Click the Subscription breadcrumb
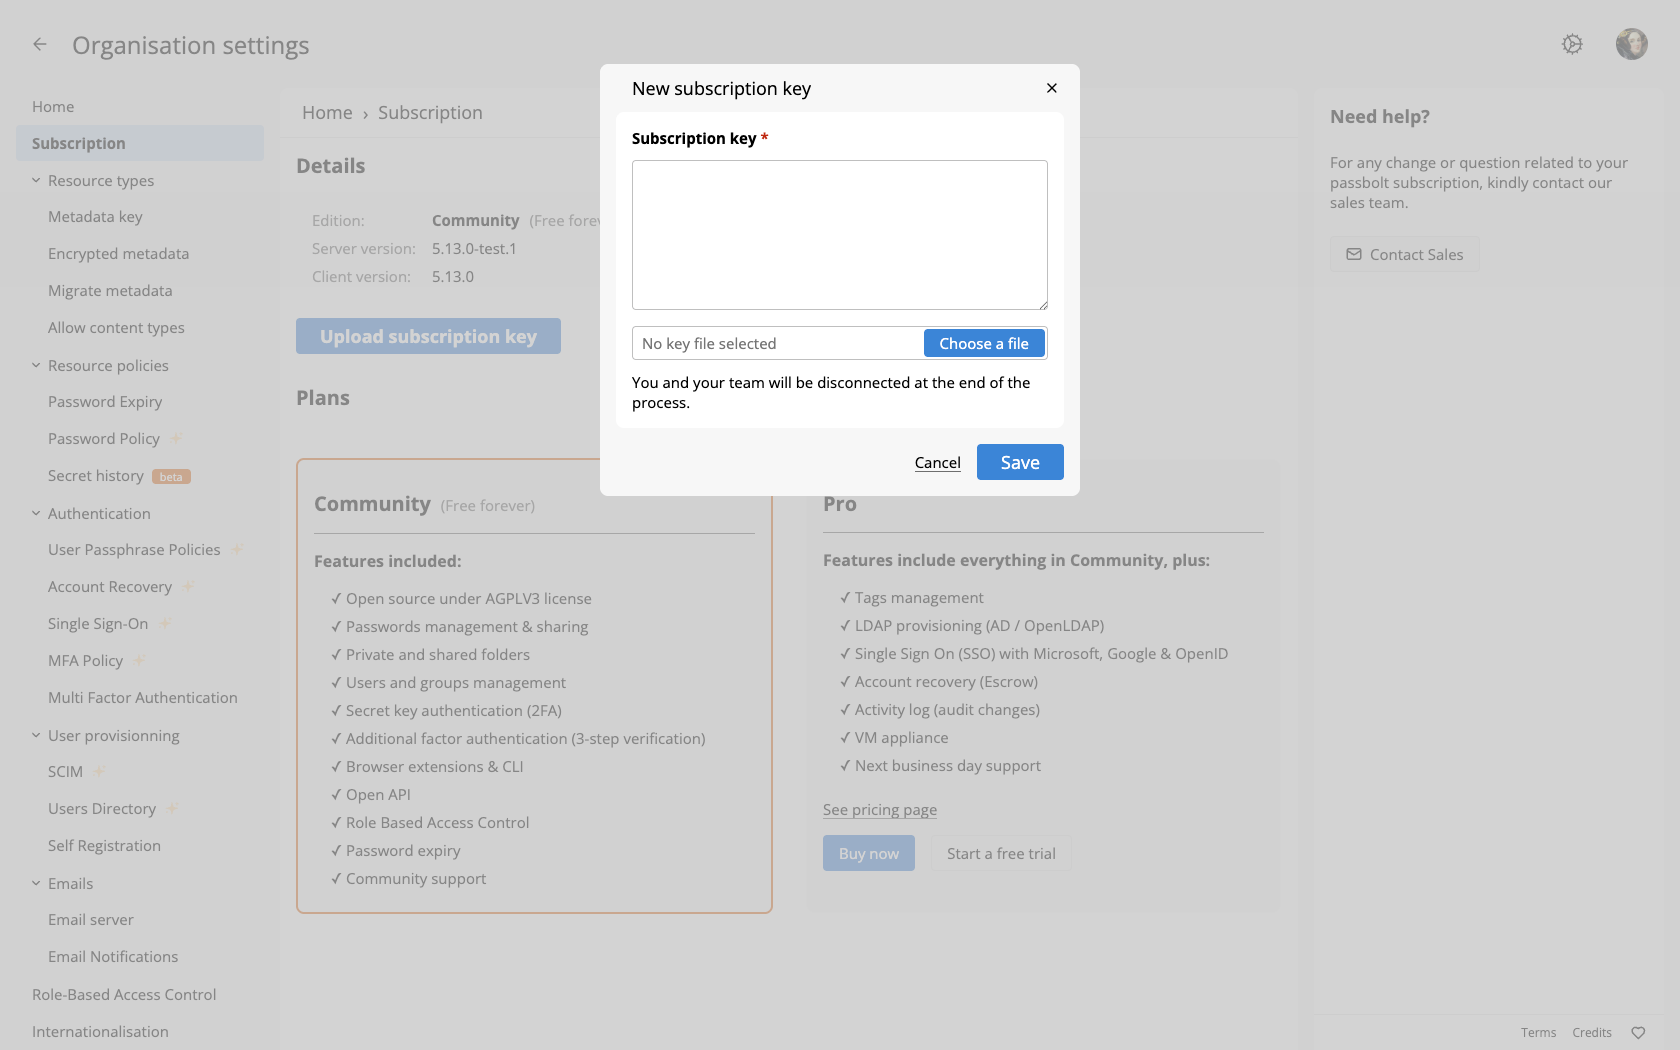The height and width of the screenshot is (1050, 1680). 430,113
